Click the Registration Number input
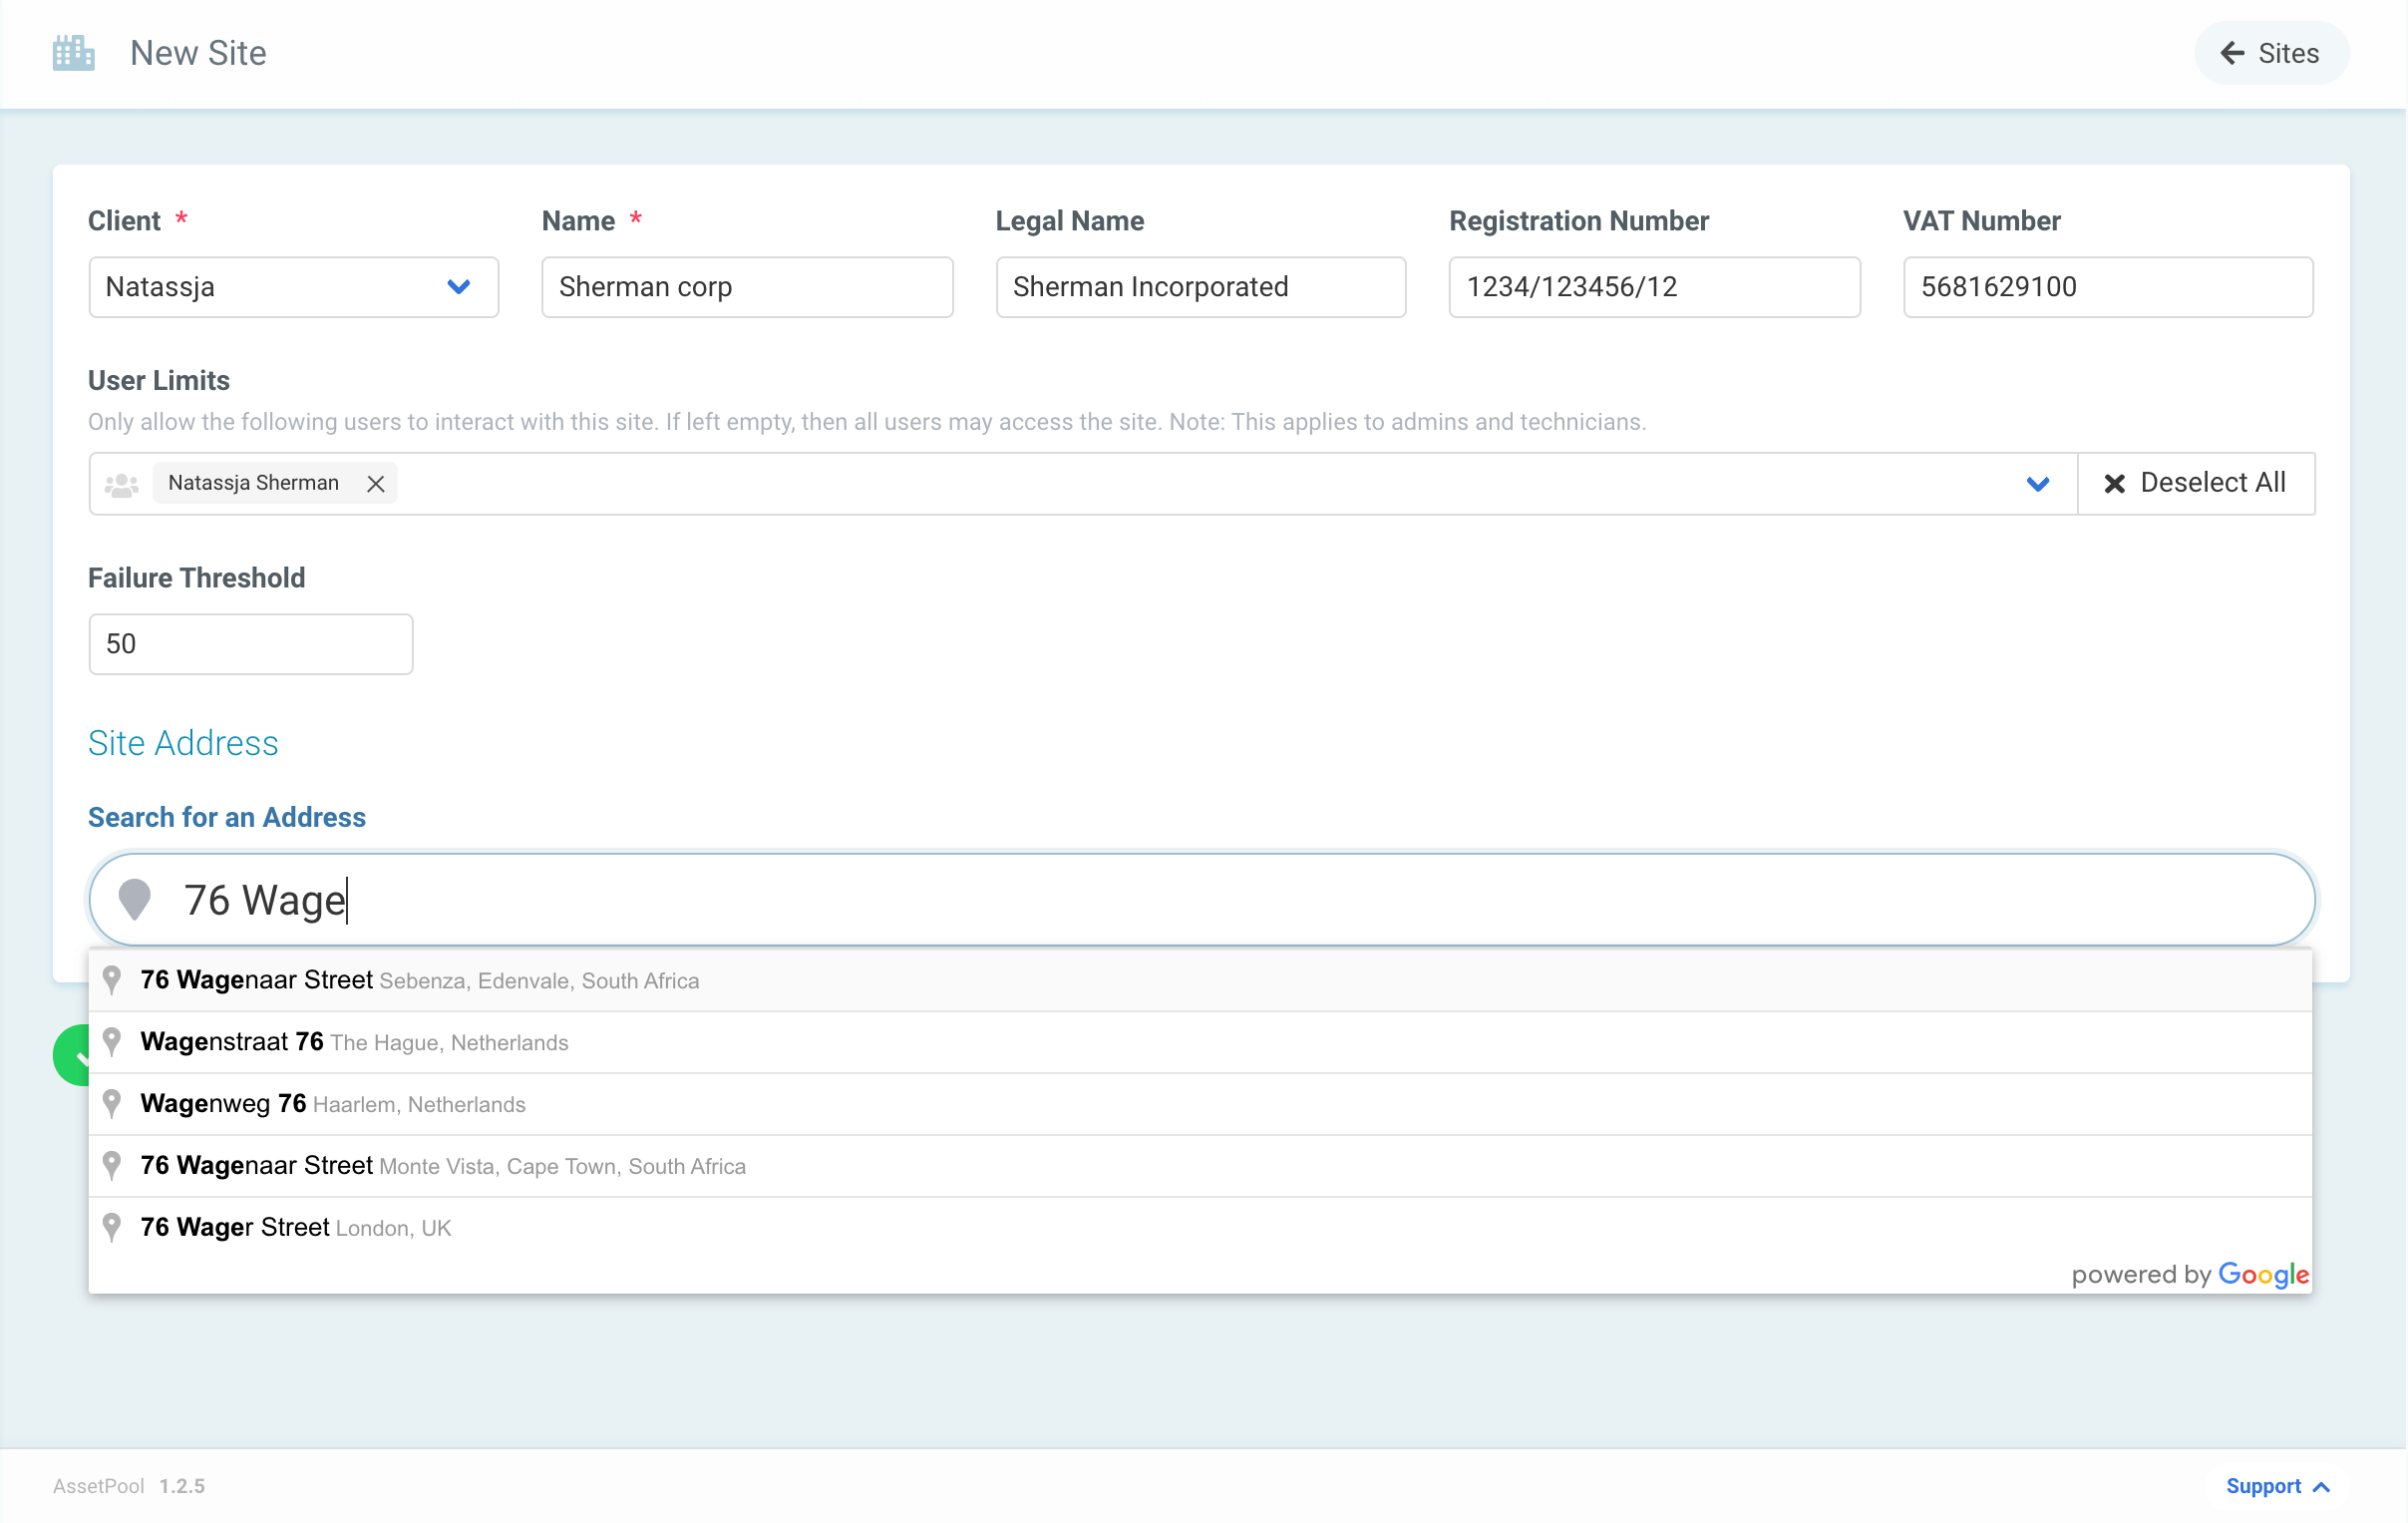Image resolution: width=2408 pixels, height=1523 pixels. [x=1653, y=287]
